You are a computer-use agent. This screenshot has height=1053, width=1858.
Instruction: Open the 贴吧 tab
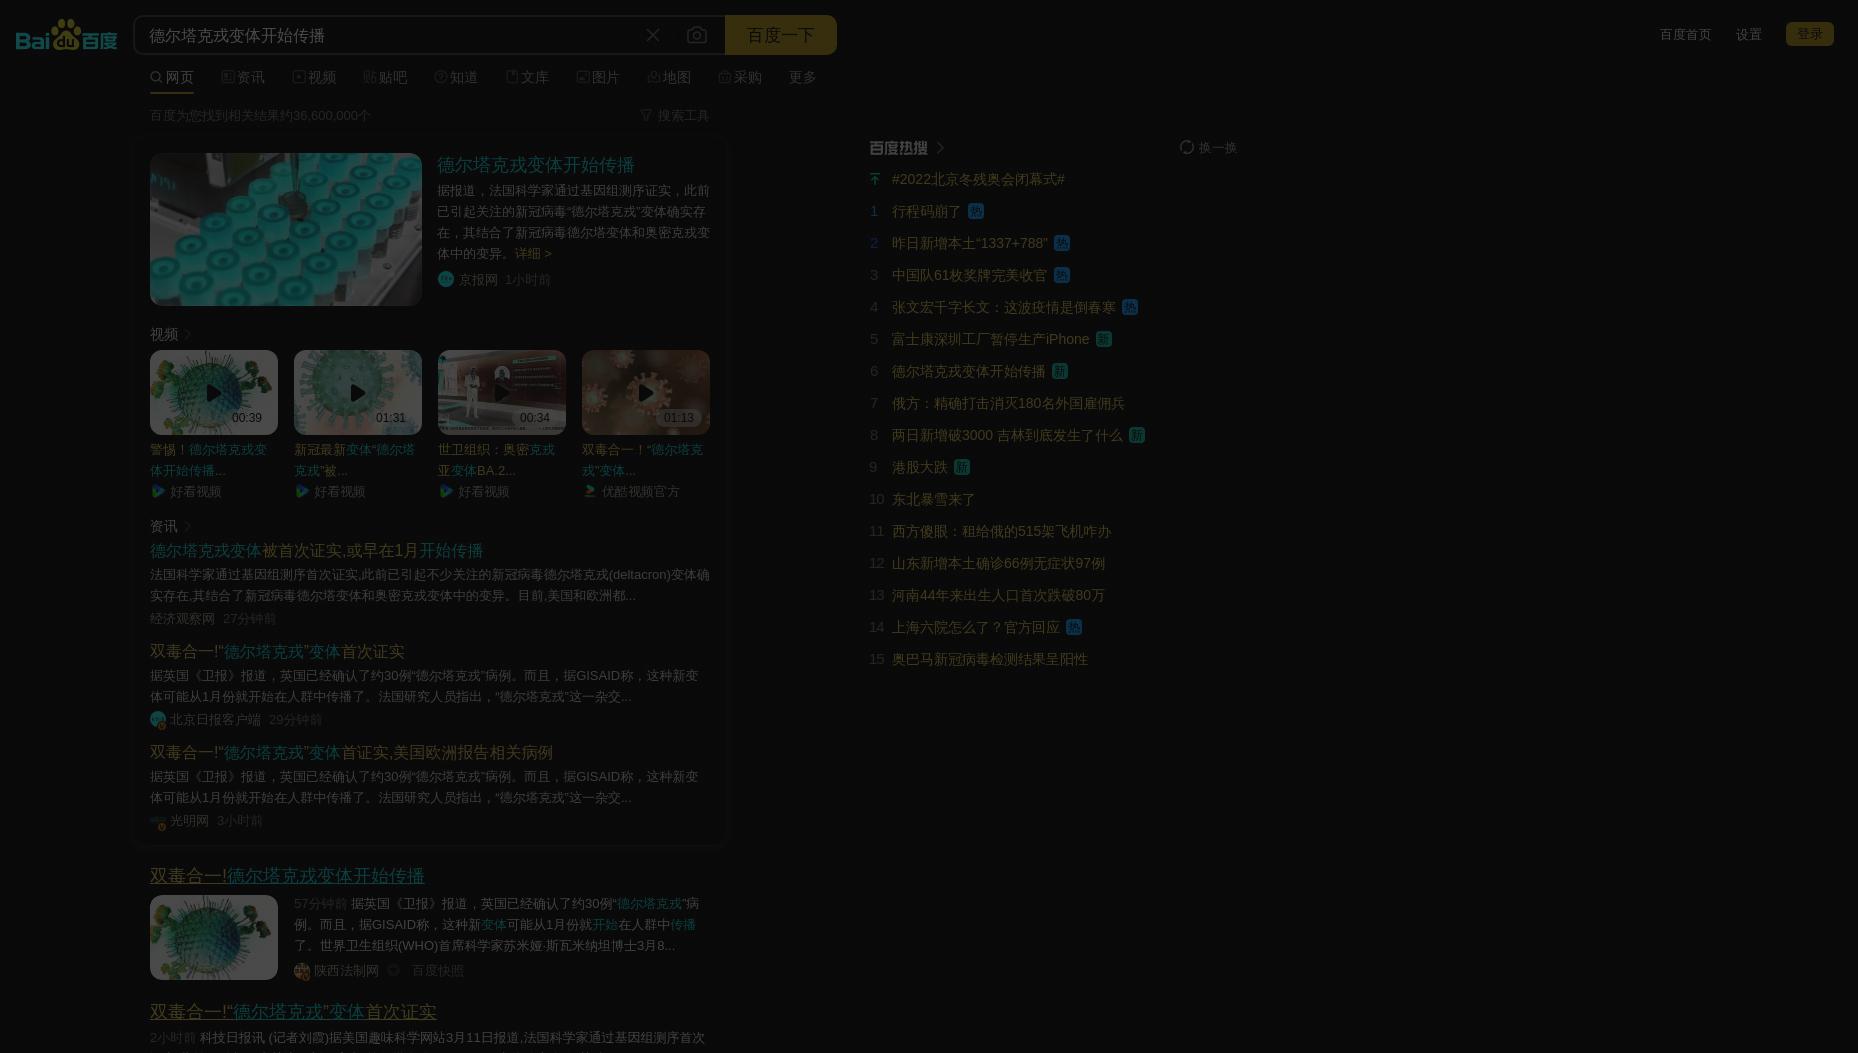click(385, 77)
